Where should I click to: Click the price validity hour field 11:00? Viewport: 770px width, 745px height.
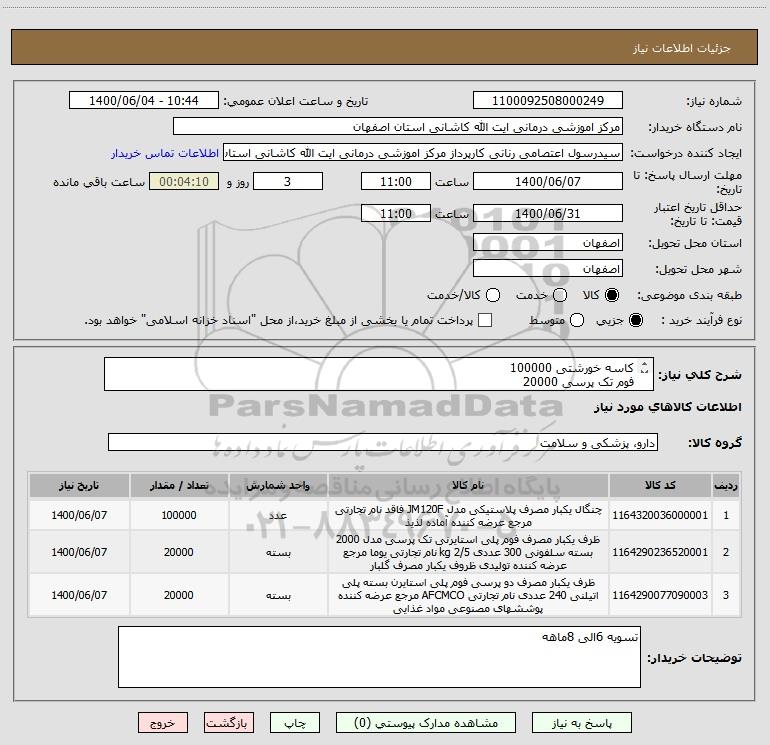396,213
